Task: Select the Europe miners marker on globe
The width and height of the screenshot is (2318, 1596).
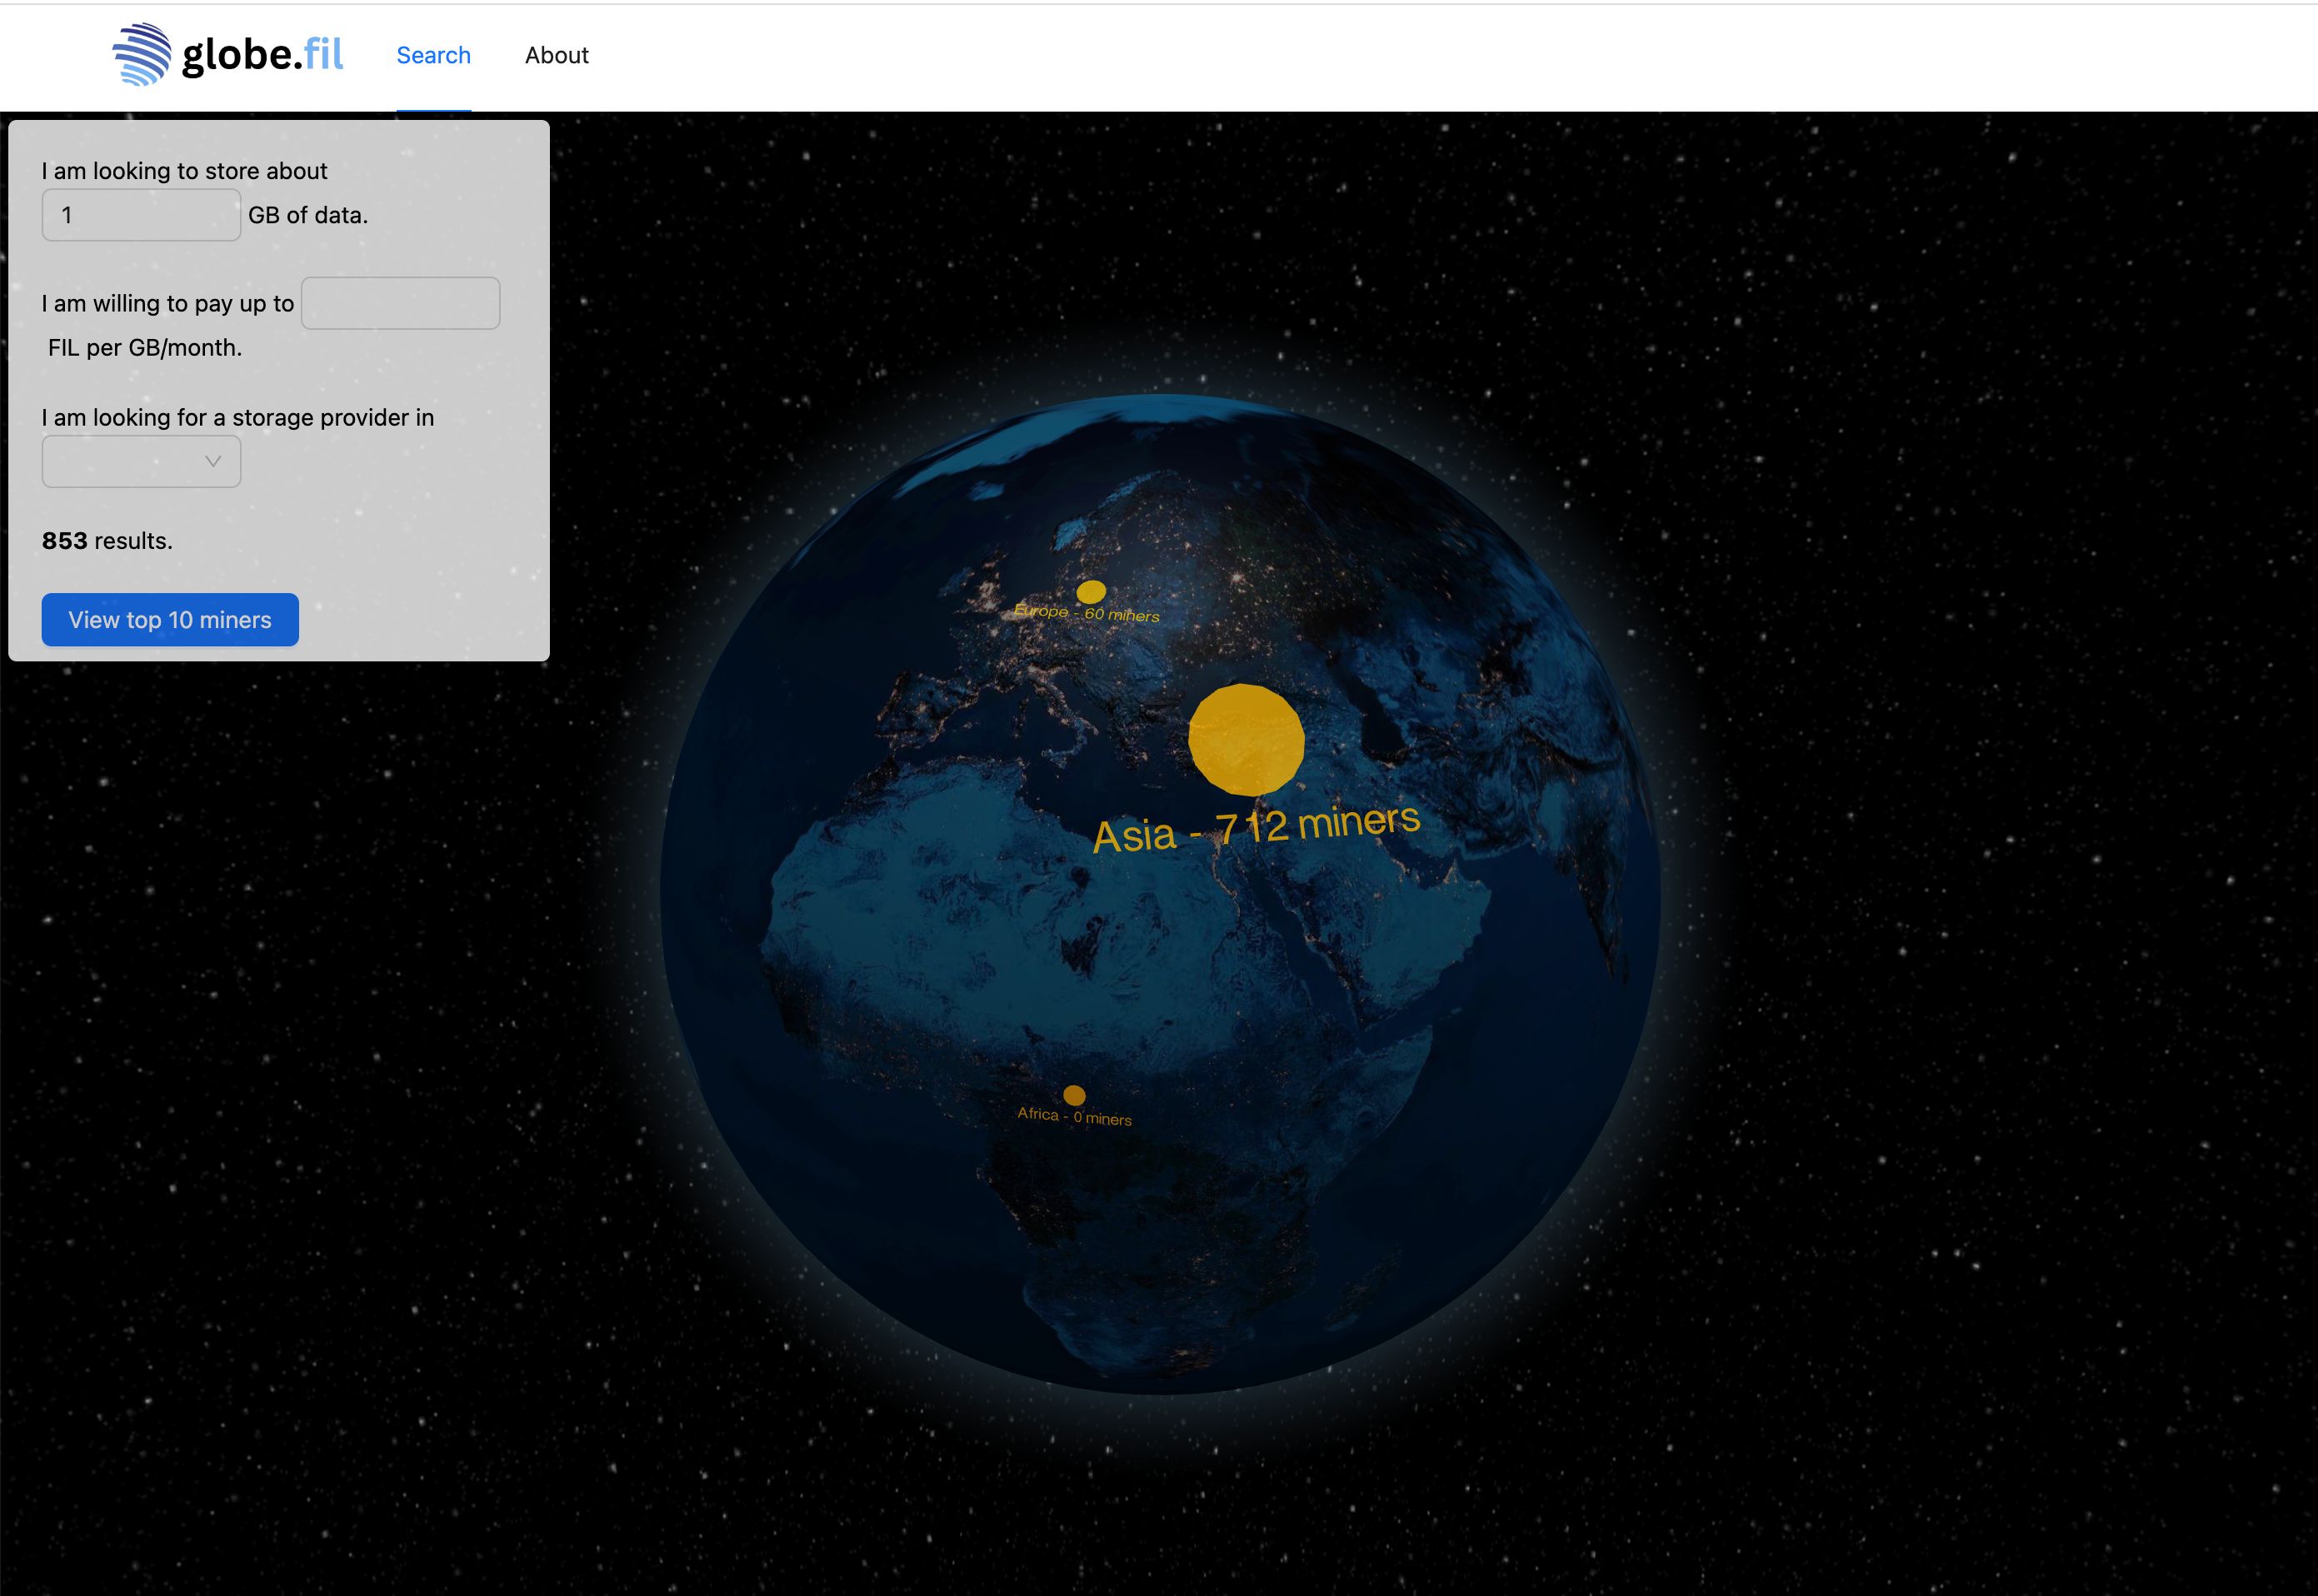Action: tap(1091, 592)
